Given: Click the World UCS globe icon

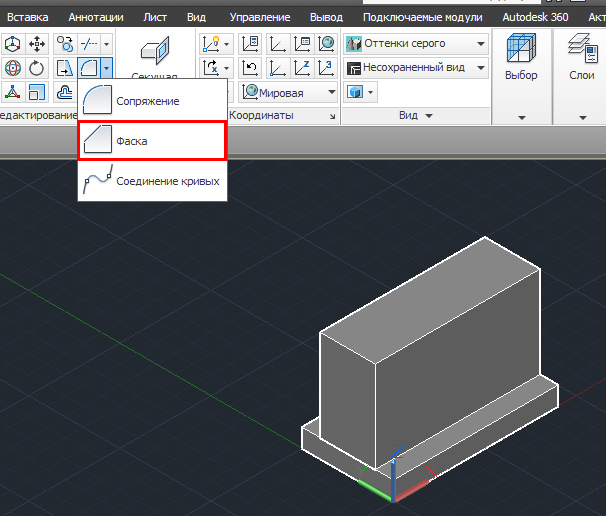Looking at the screenshot, I should pyautogui.click(x=326, y=44).
